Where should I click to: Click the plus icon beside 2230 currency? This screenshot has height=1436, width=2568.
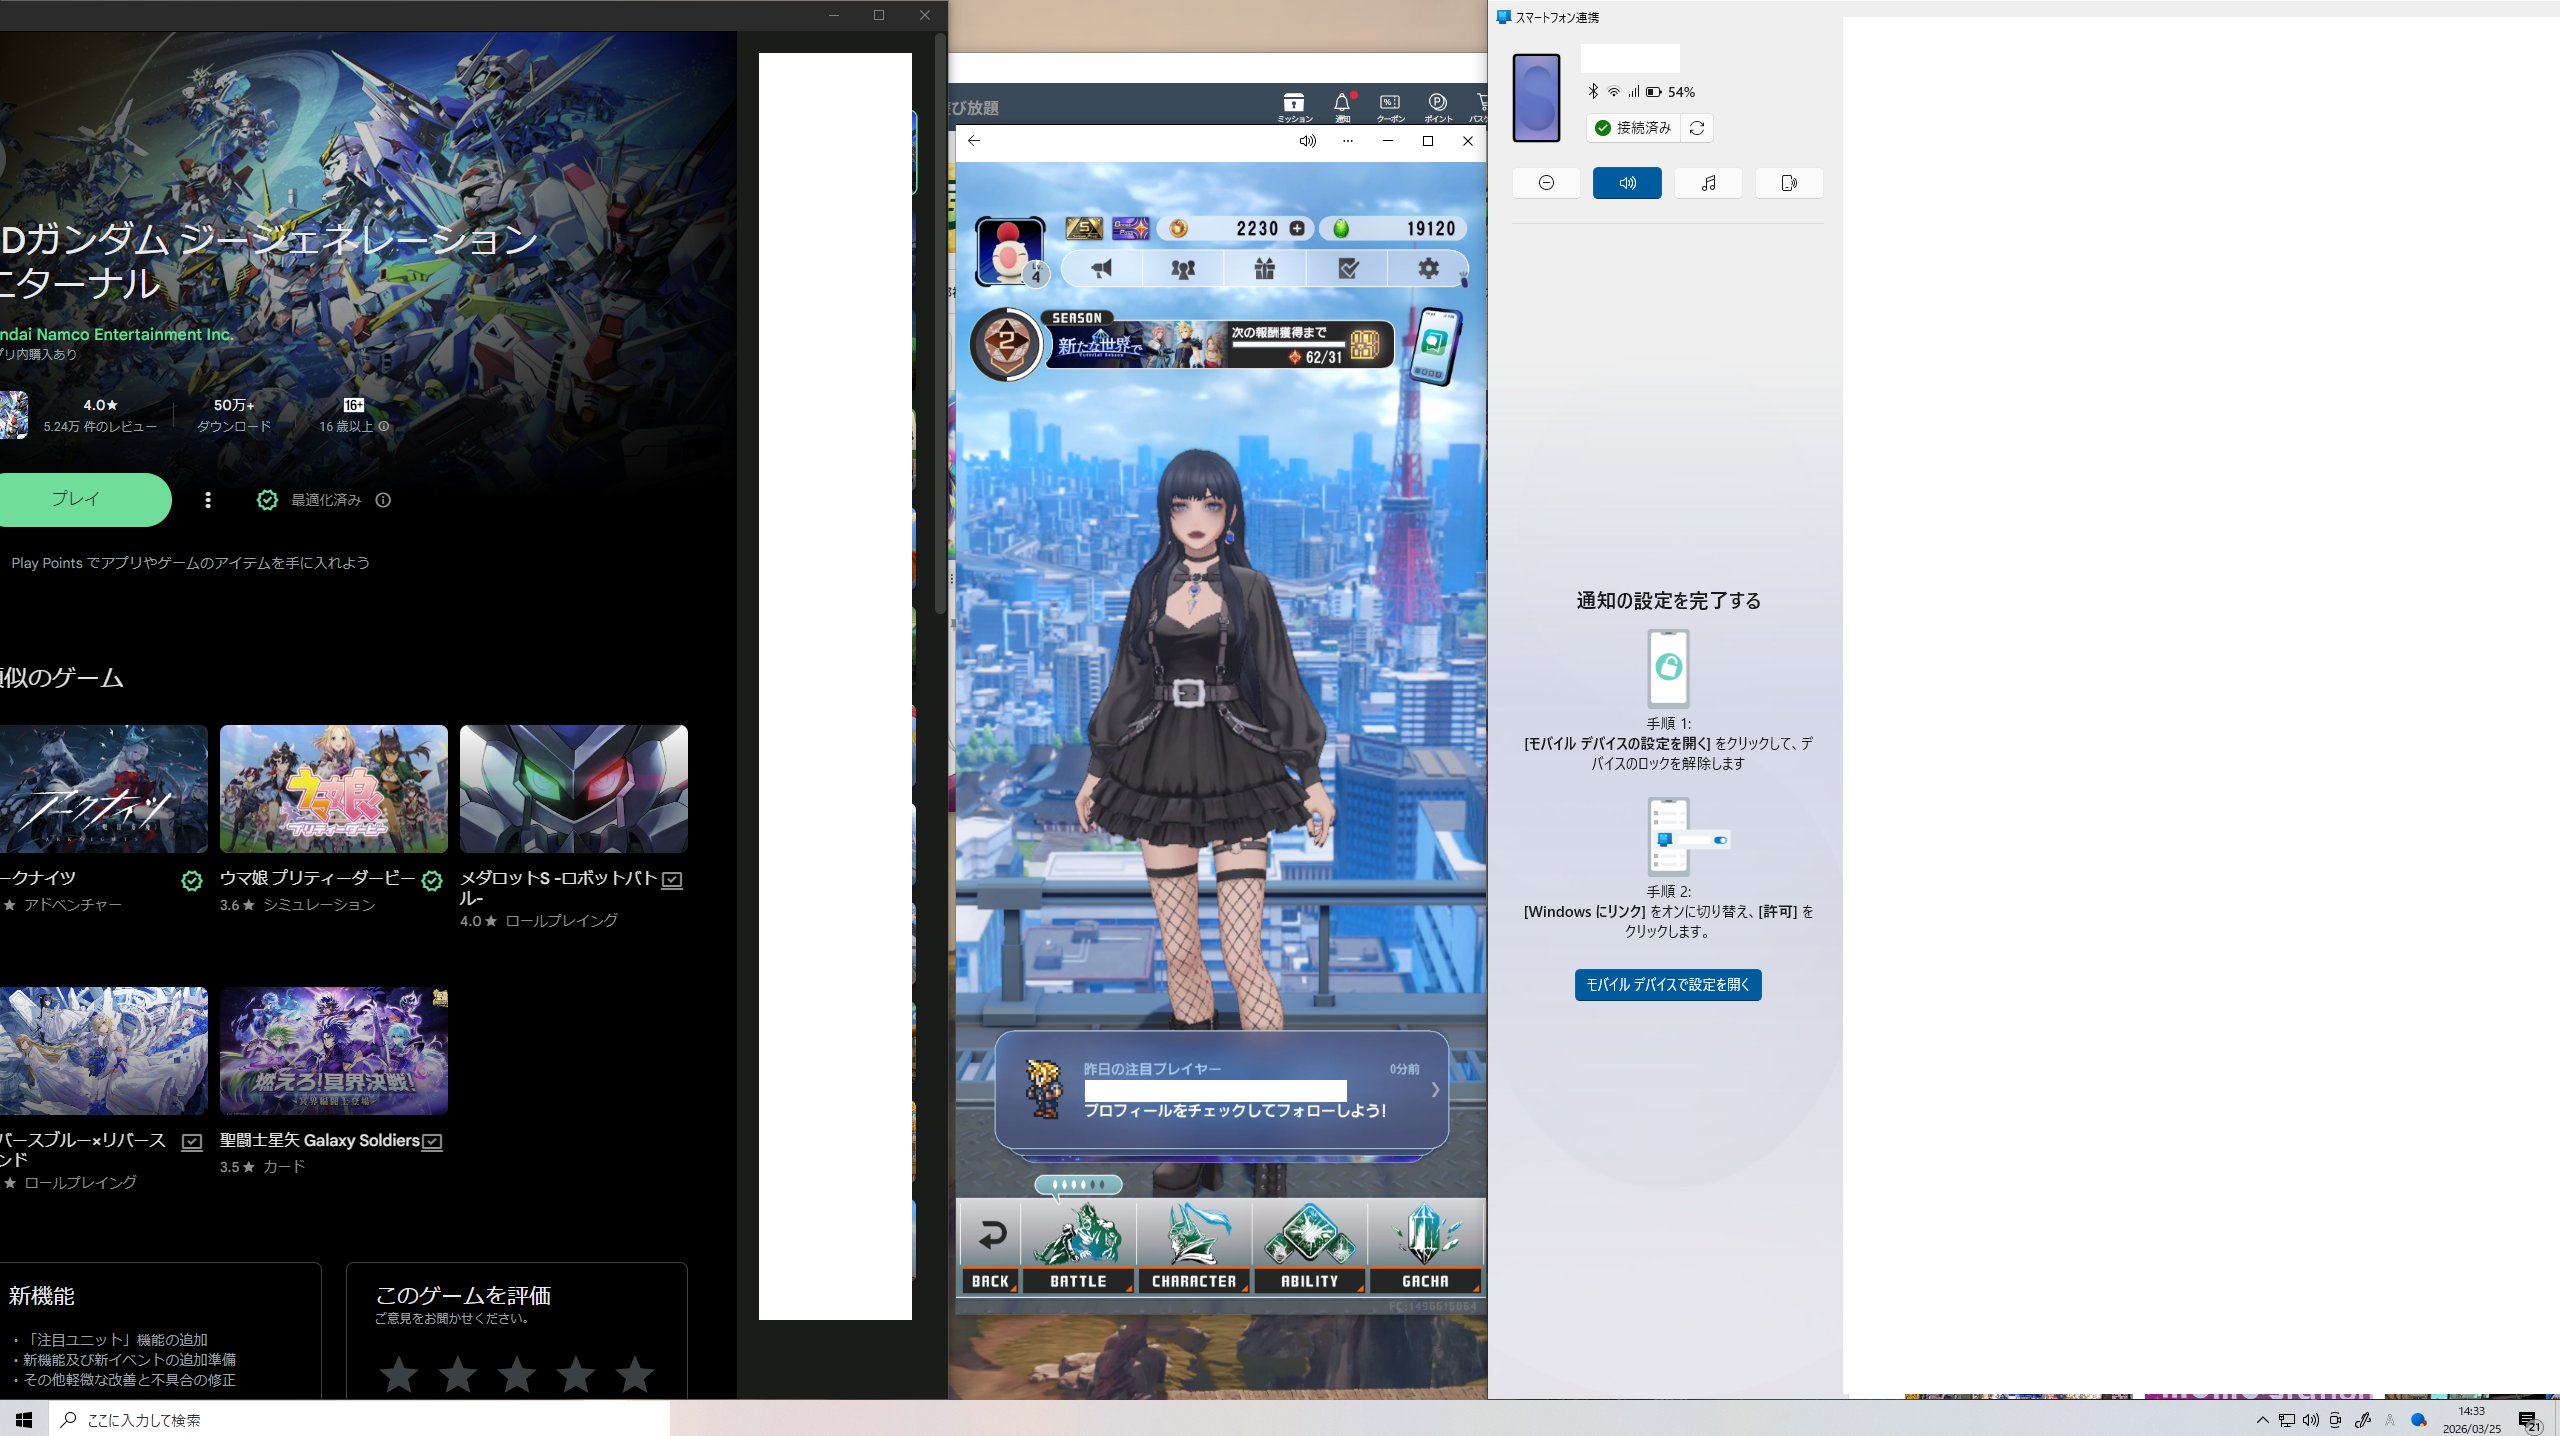point(1297,228)
